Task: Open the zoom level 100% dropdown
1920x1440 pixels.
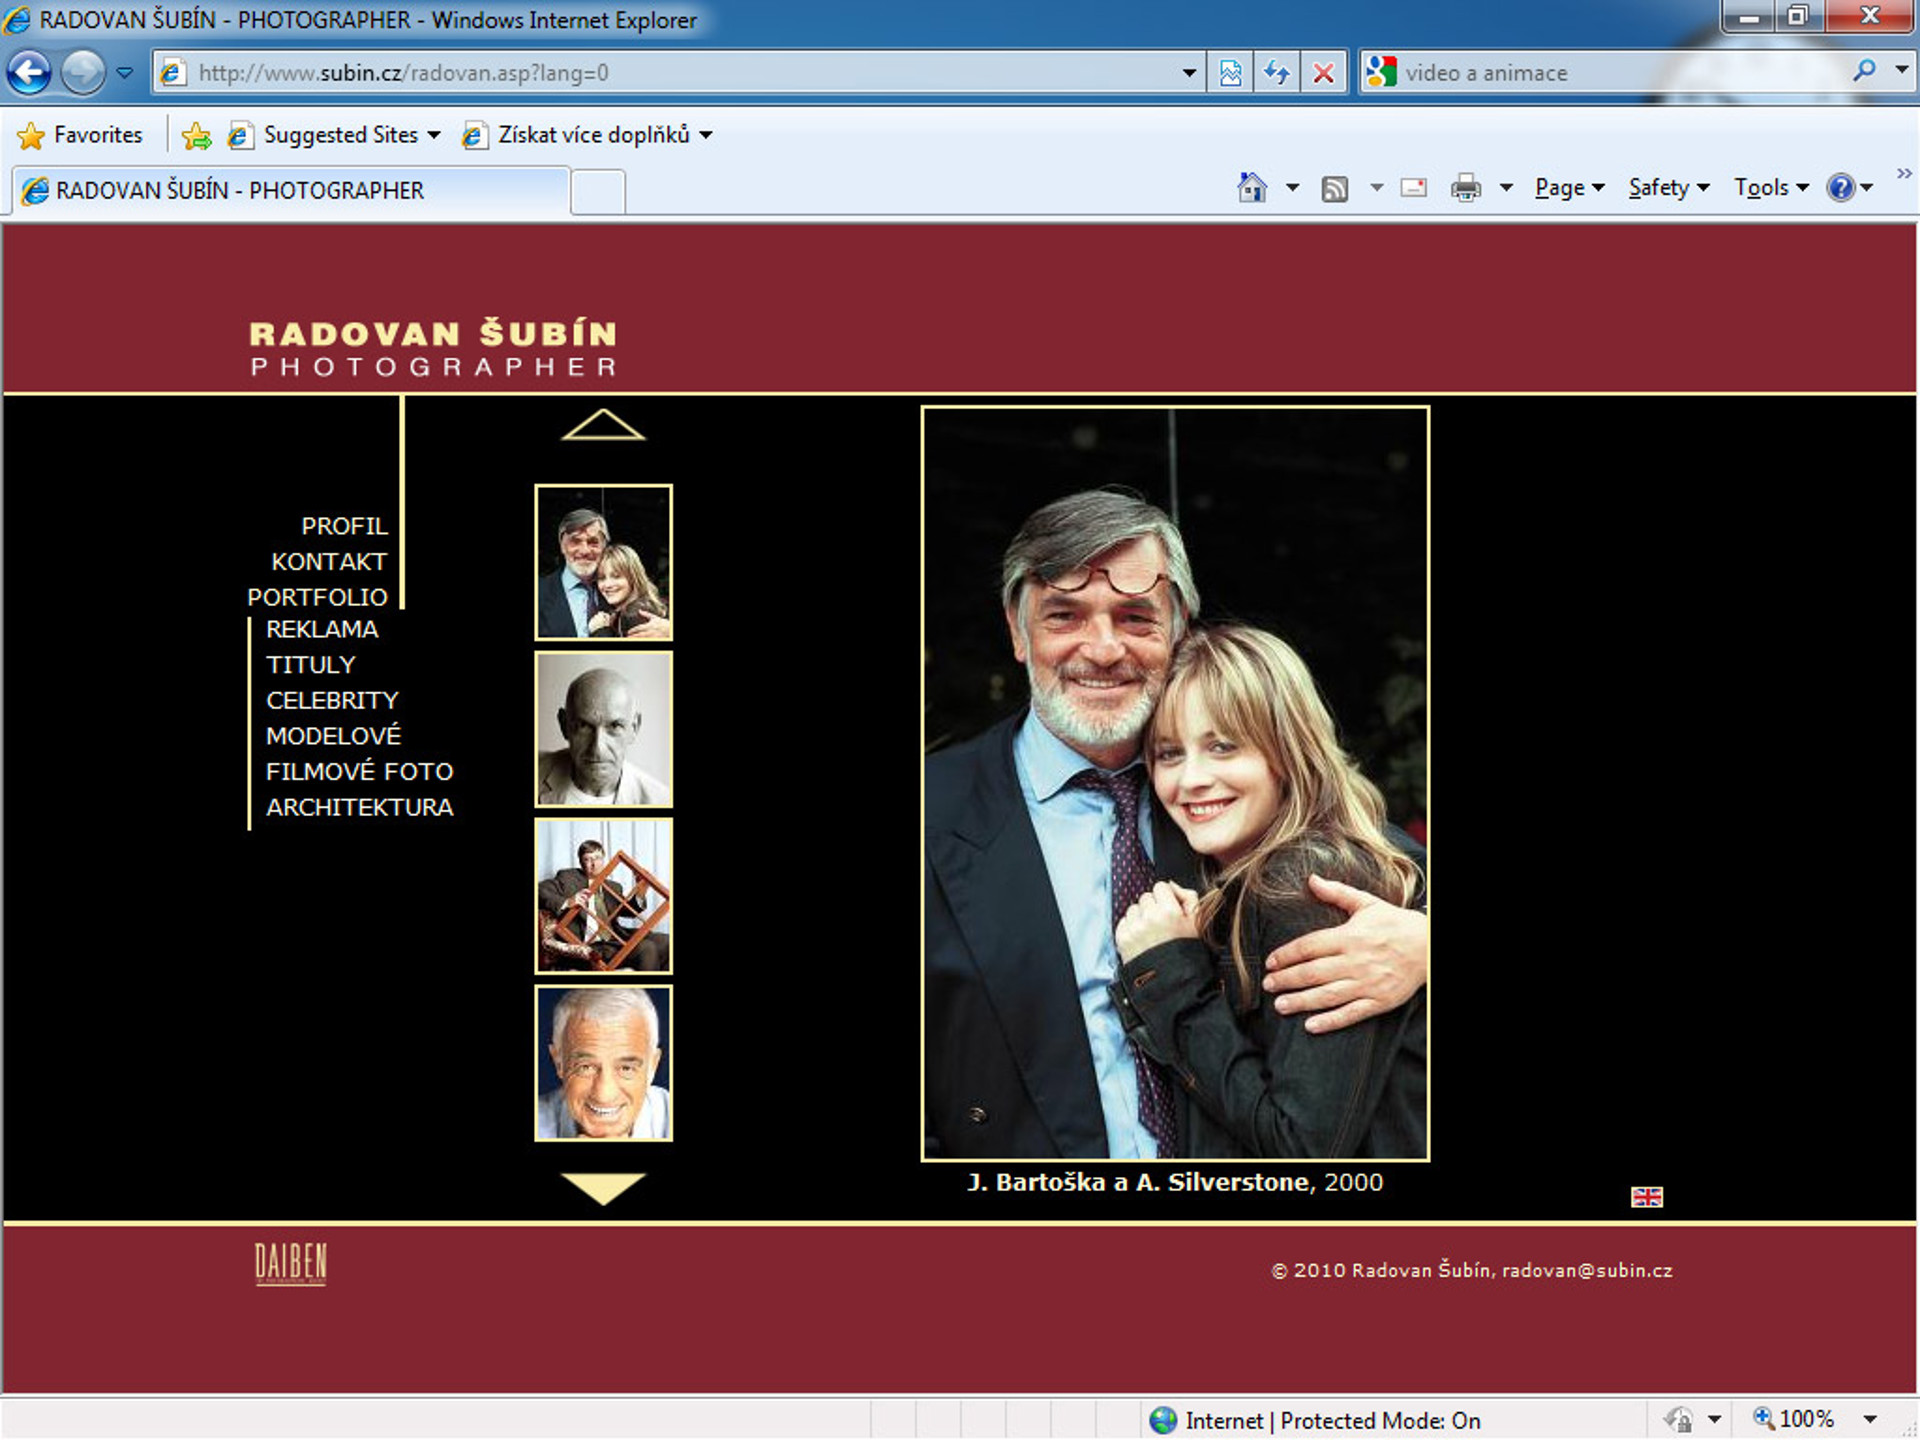Action: [x=1868, y=1418]
